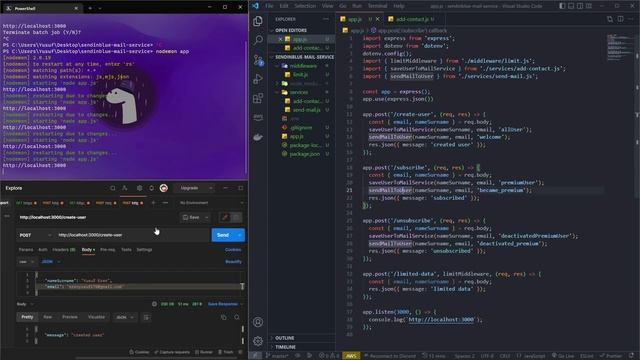Switch to the Params request tab
Viewport: 640px width, 360px height.
pyautogui.click(x=26, y=249)
